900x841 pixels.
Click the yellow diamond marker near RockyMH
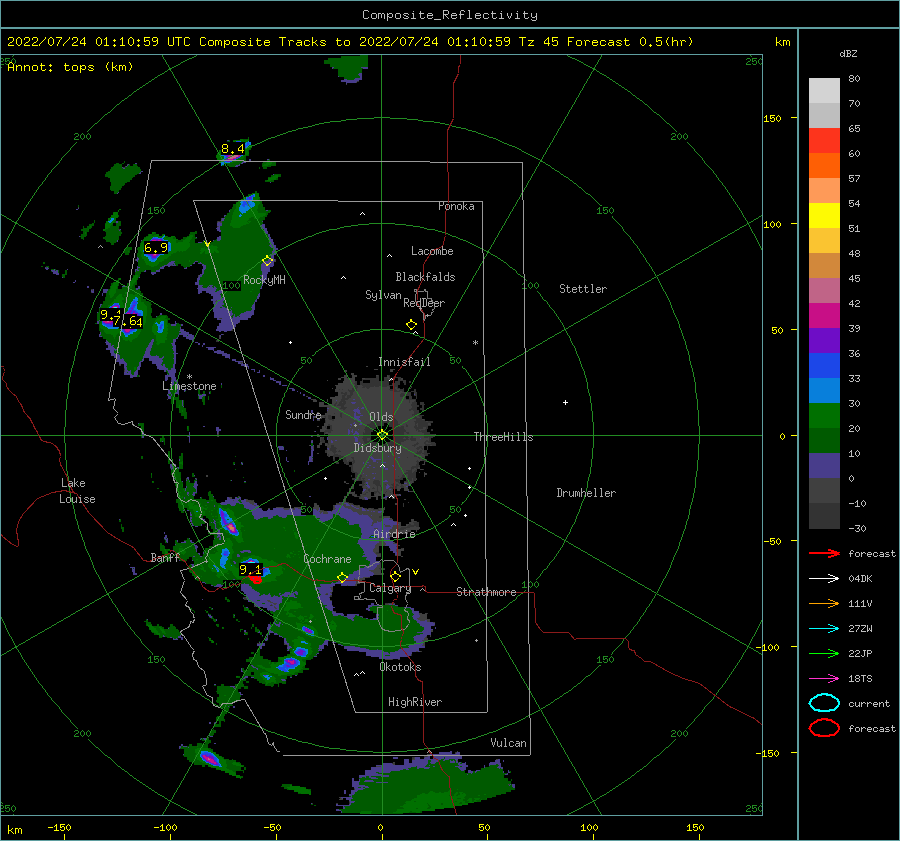[x=267, y=261]
